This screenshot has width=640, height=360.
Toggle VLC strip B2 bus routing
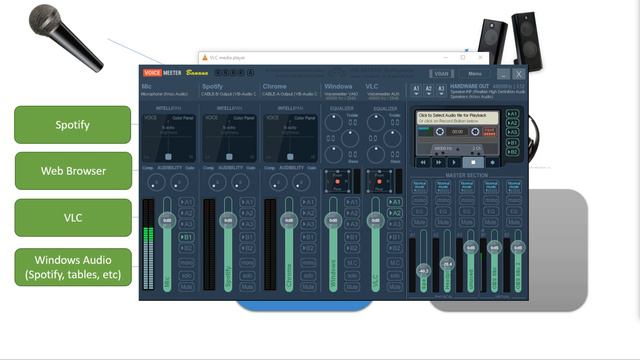tap(394, 248)
